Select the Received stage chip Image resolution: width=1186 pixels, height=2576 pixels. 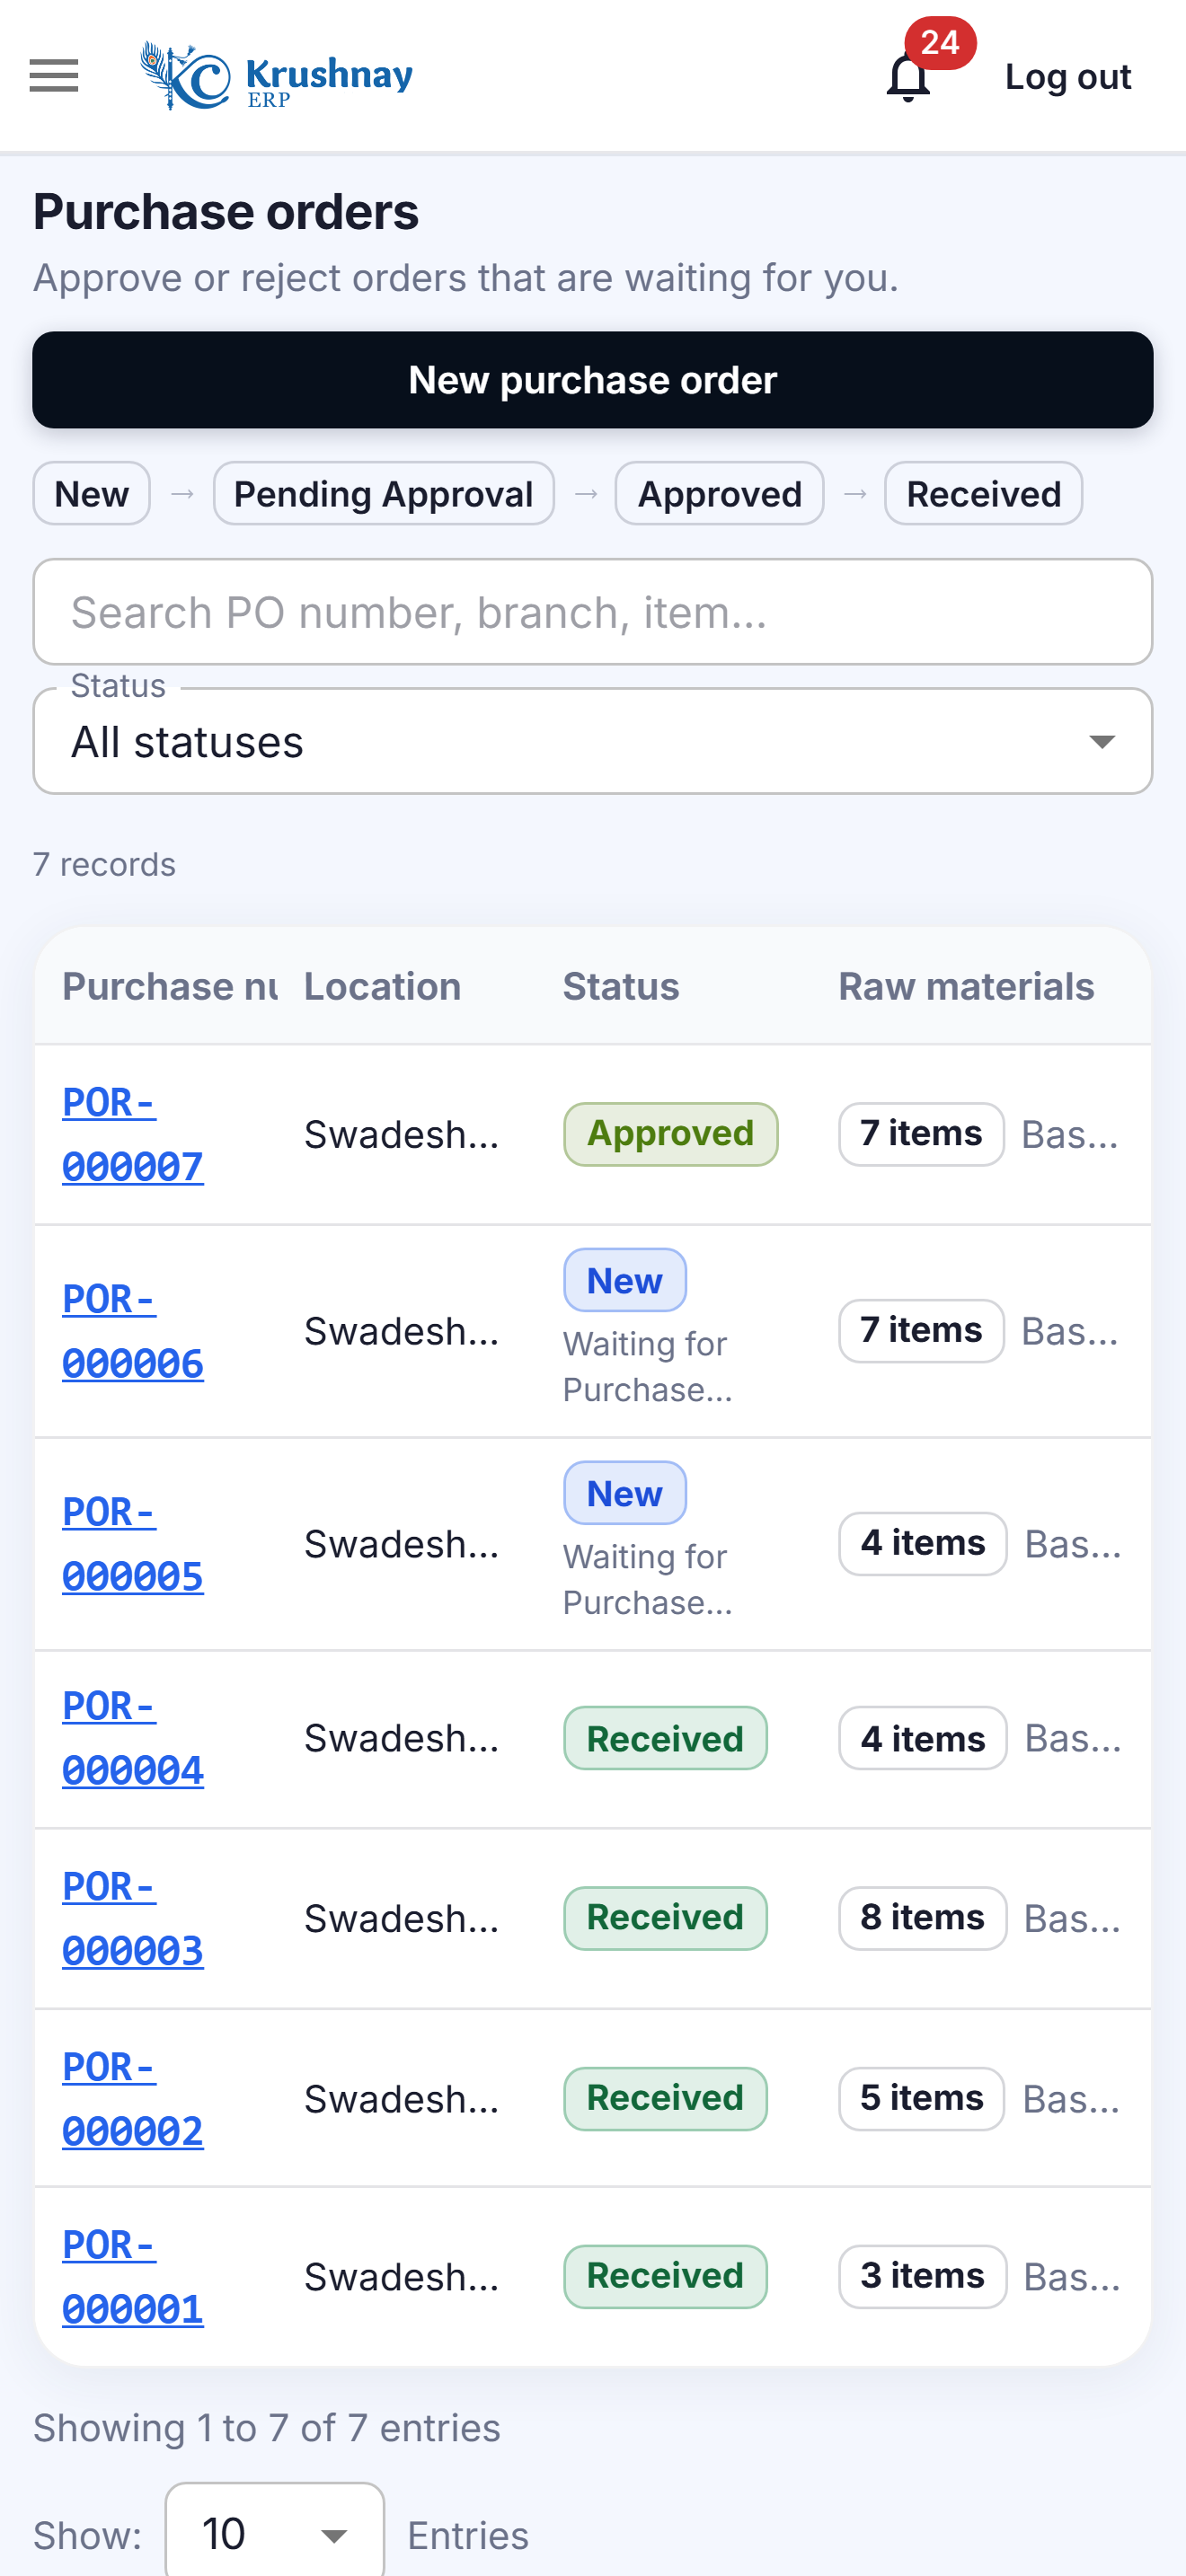pos(984,493)
